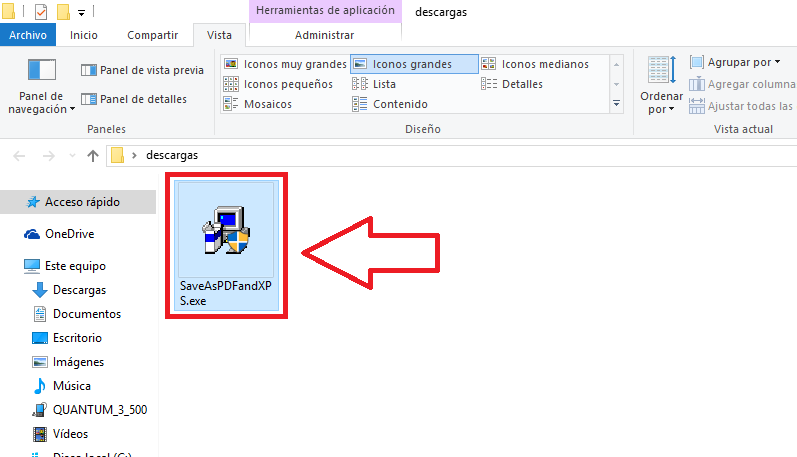Click the folder icon in address bar
The height and width of the screenshot is (457, 797).
click(117, 155)
